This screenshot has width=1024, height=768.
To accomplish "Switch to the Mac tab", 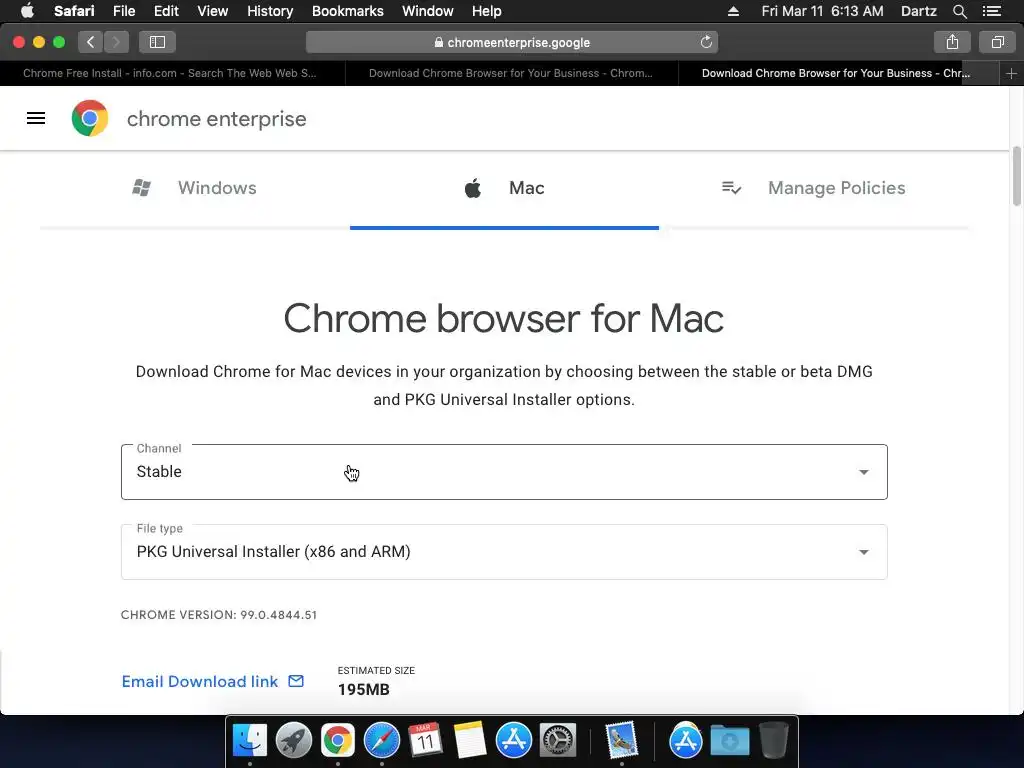I will [504, 188].
